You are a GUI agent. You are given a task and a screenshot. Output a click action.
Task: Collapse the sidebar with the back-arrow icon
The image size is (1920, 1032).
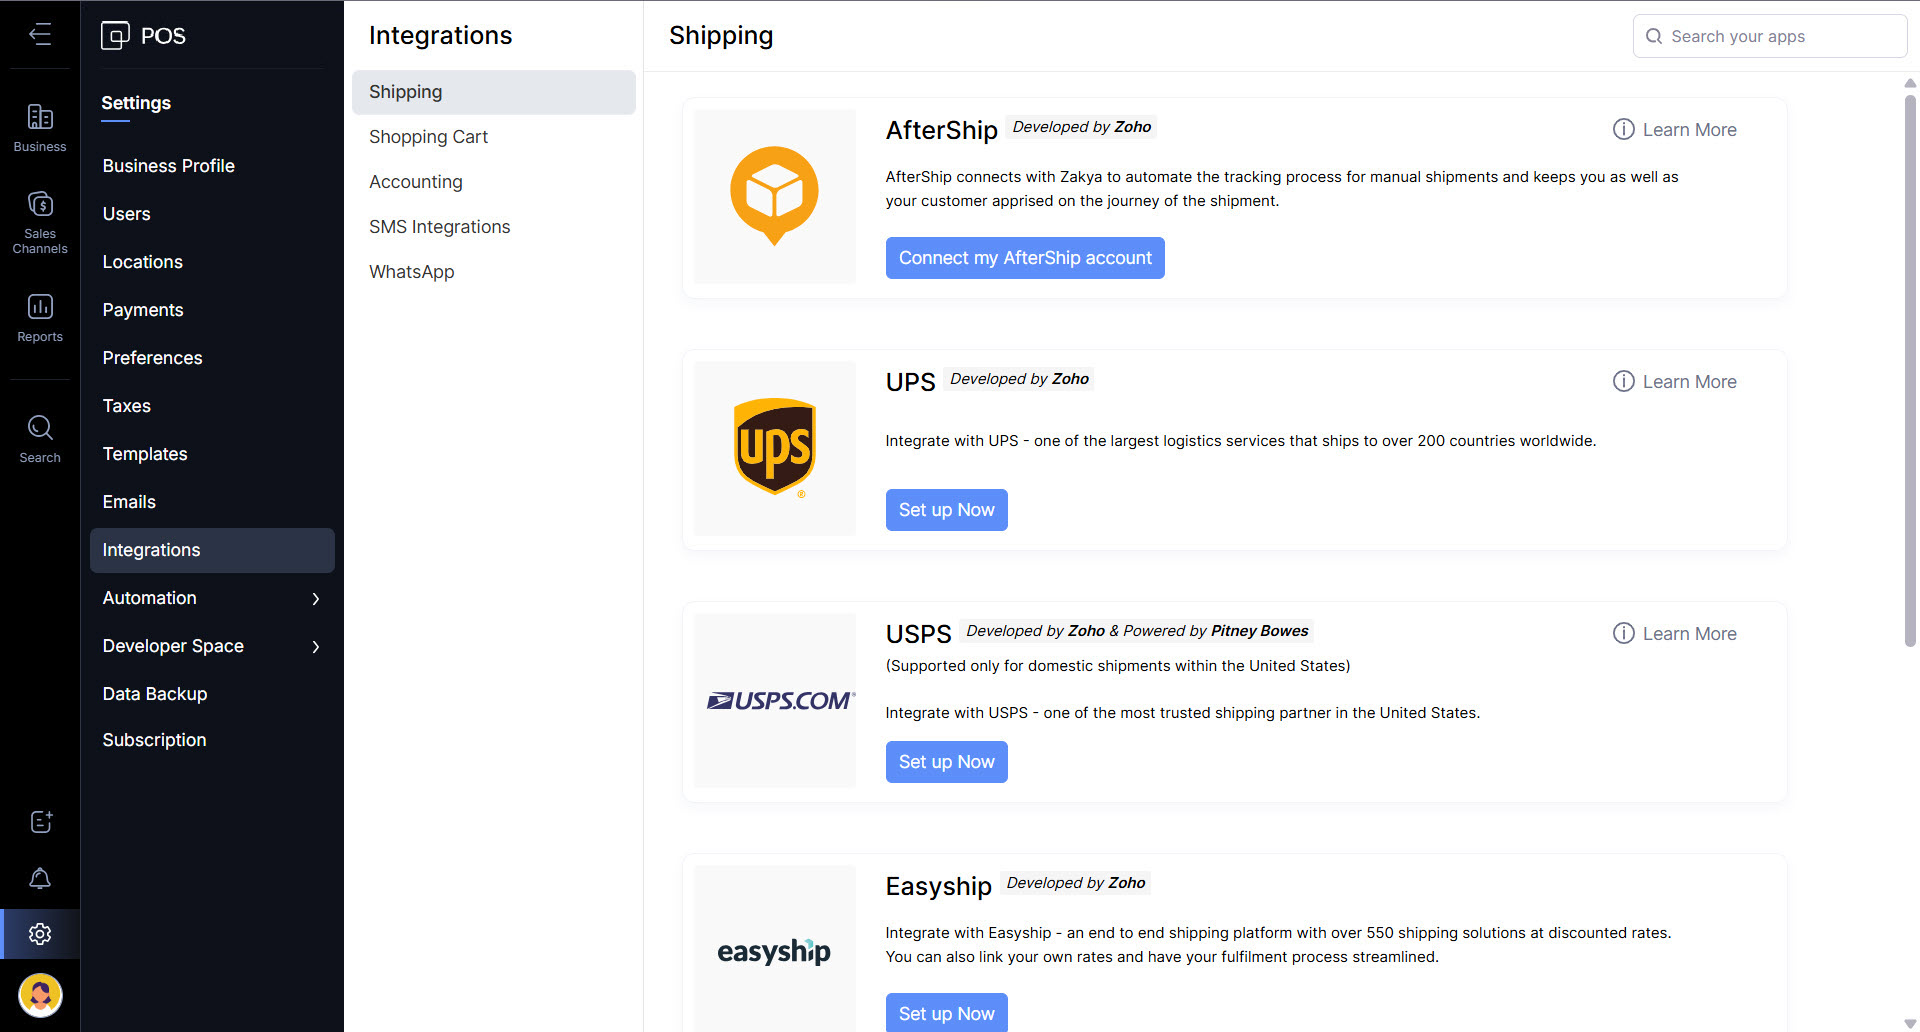[x=40, y=35]
